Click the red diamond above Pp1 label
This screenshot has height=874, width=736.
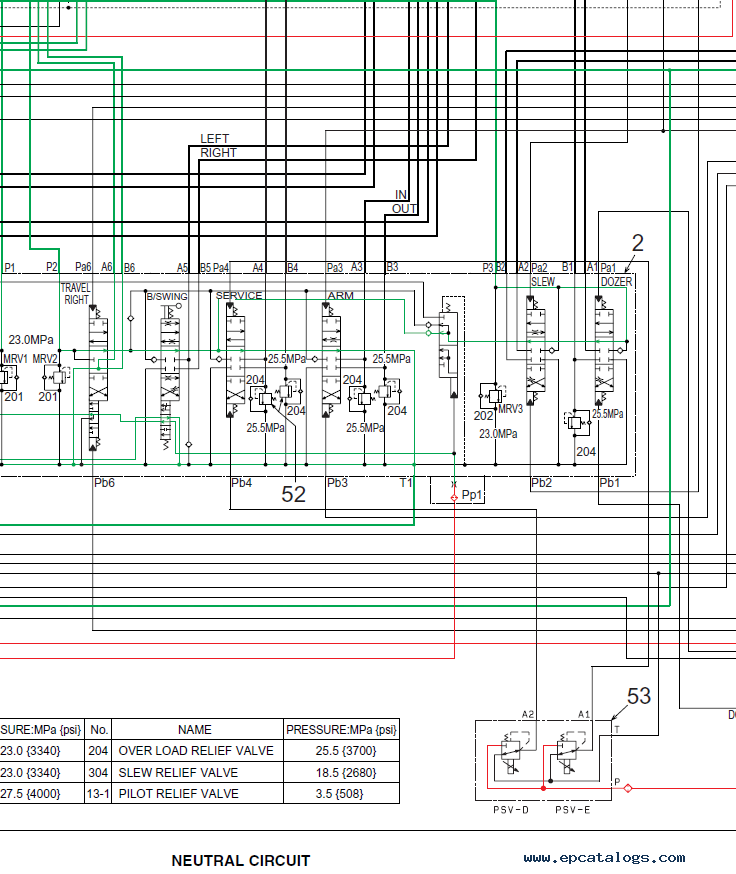[454, 498]
